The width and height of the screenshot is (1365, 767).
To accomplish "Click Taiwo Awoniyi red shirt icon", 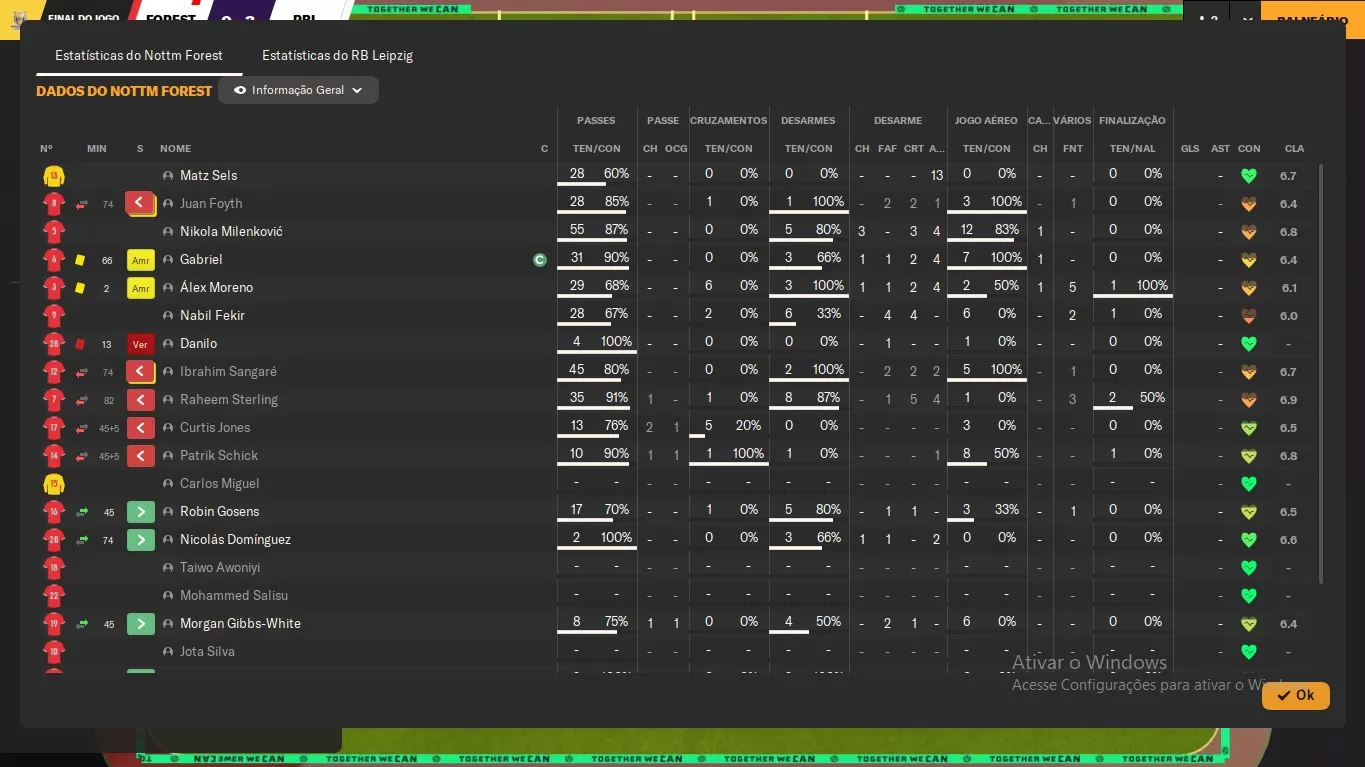I will point(54,568).
